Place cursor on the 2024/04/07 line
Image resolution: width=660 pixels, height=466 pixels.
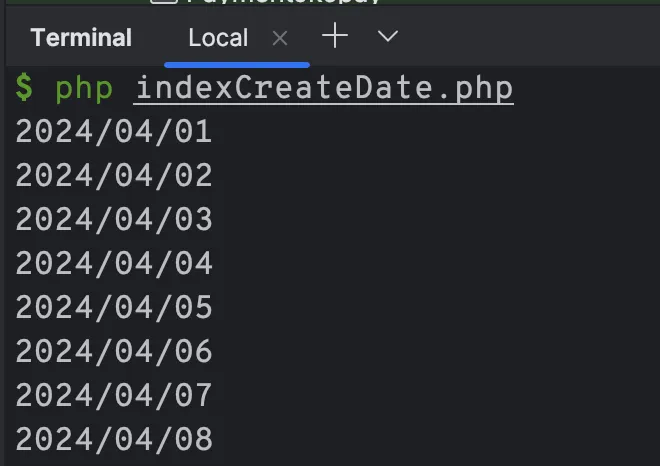[114, 395]
